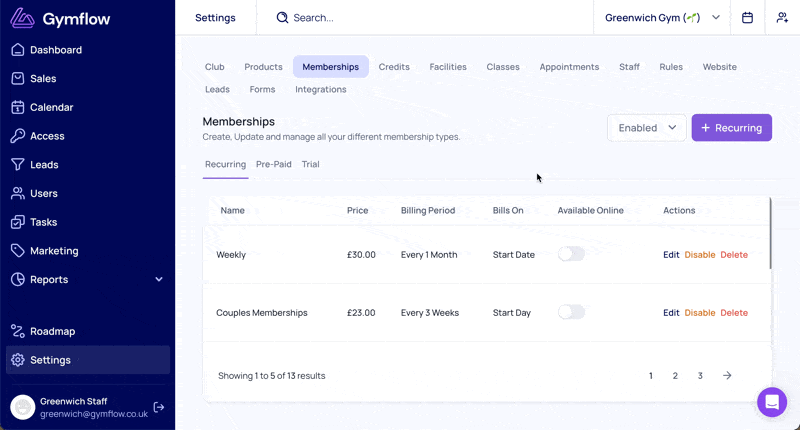Image resolution: width=800 pixels, height=430 pixels.
Task: Delete the Weekly membership
Action: click(733, 255)
